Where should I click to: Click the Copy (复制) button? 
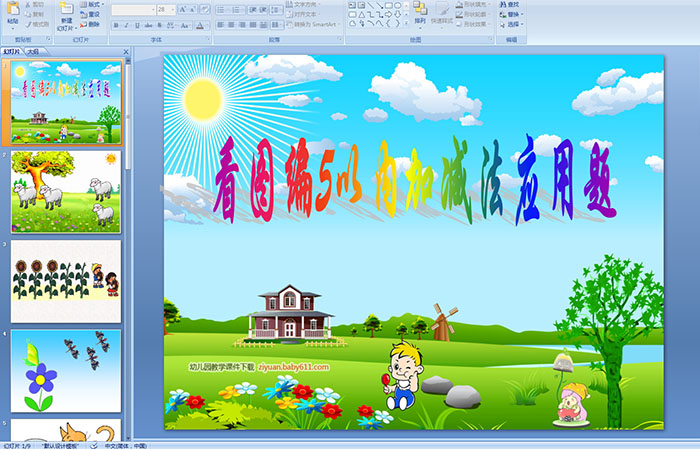pyautogui.click(x=35, y=14)
